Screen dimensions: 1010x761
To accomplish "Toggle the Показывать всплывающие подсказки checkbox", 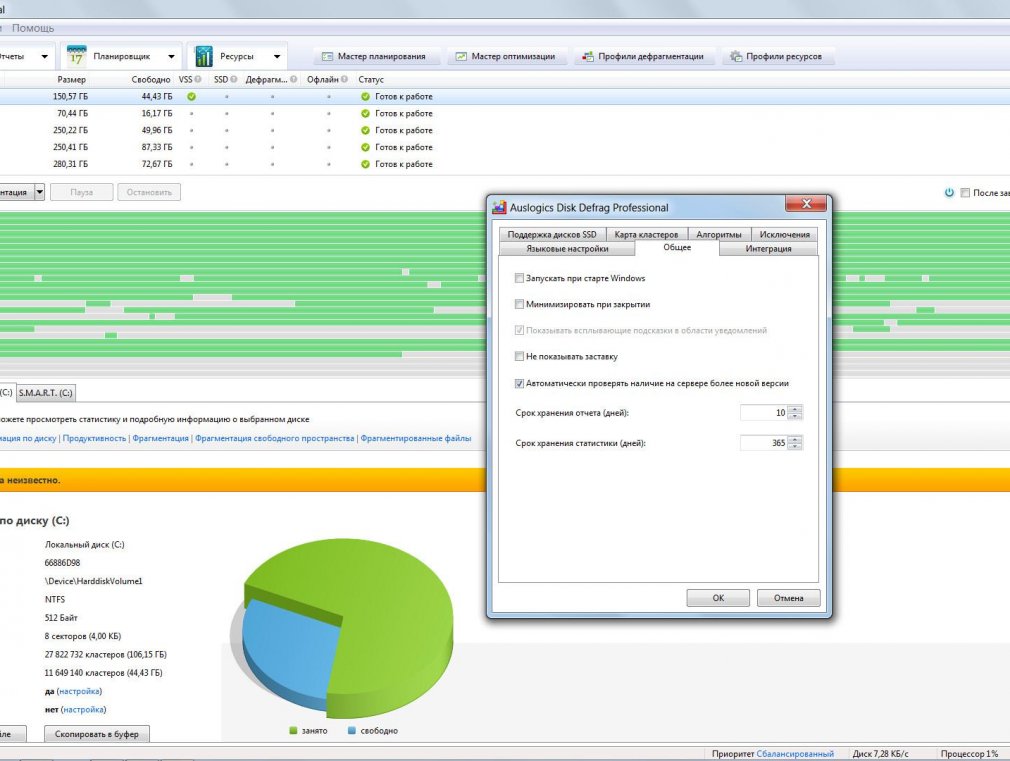I will click(x=519, y=331).
